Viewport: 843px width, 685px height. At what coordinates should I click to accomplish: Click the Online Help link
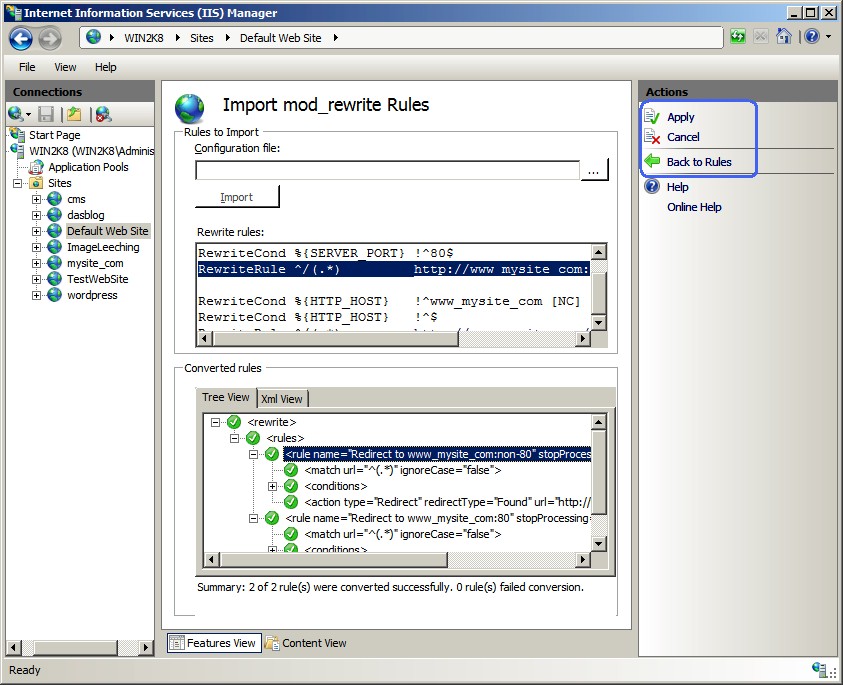pos(694,206)
